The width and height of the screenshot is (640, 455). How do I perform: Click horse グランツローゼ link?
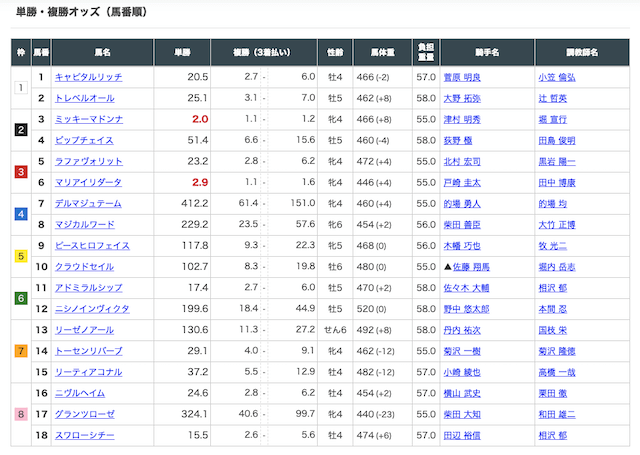[84, 414]
